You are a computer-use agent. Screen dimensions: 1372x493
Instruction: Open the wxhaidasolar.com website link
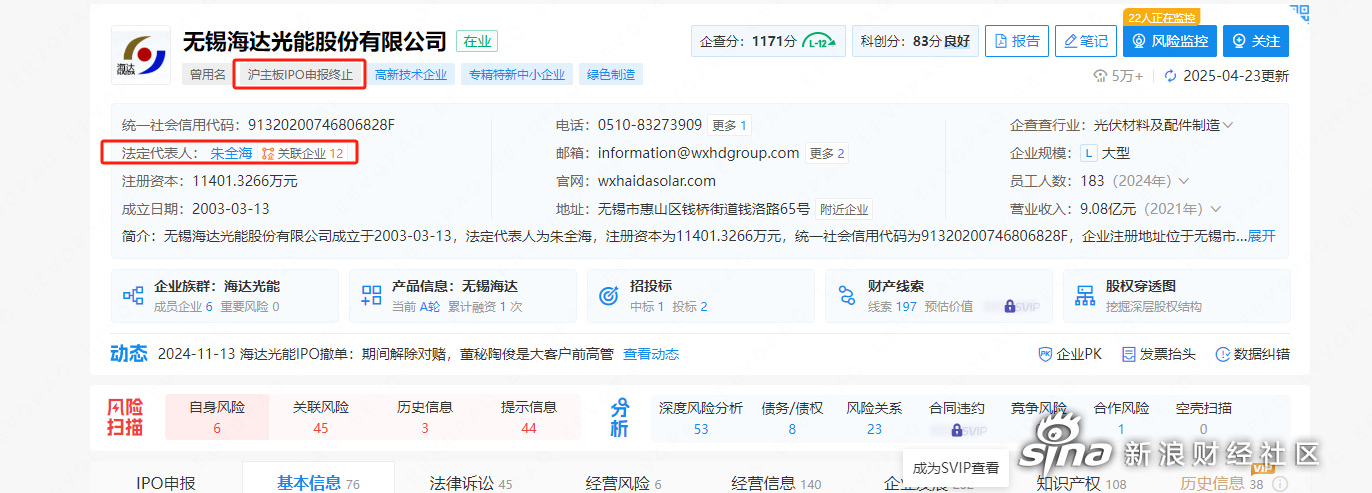657,181
